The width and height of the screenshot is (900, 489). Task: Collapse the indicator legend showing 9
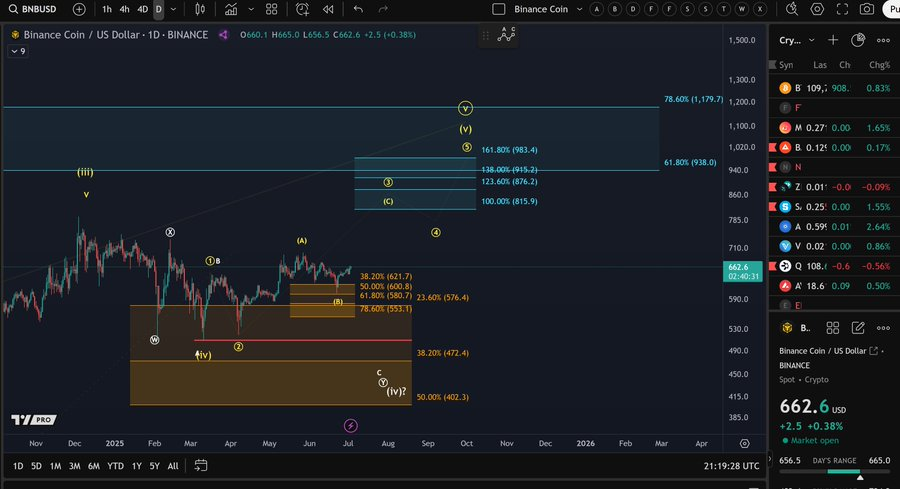click(x=18, y=51)
